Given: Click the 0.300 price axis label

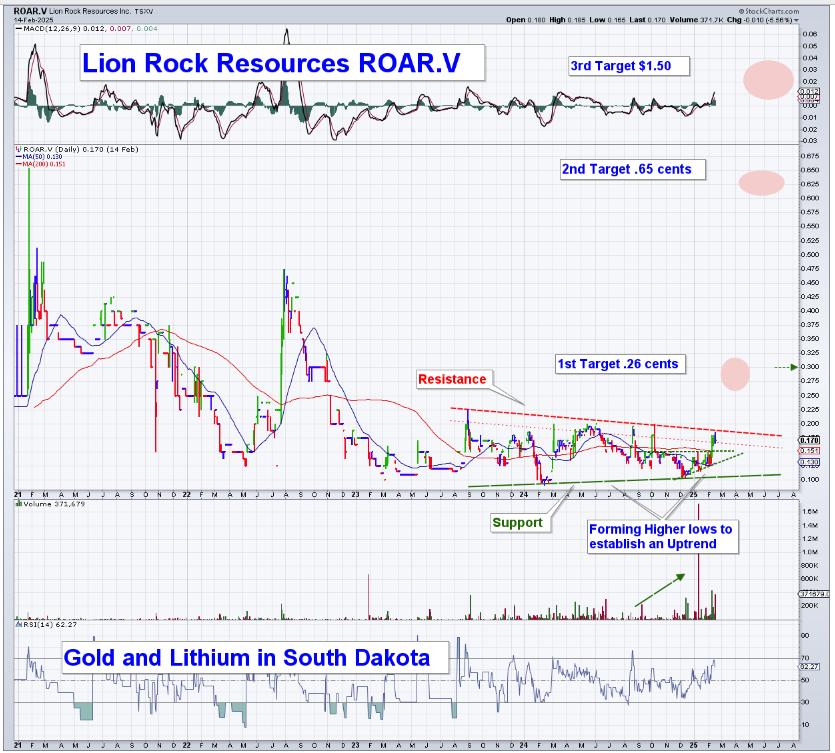Looking at the screenshot, I should click(x=811, y=367).
